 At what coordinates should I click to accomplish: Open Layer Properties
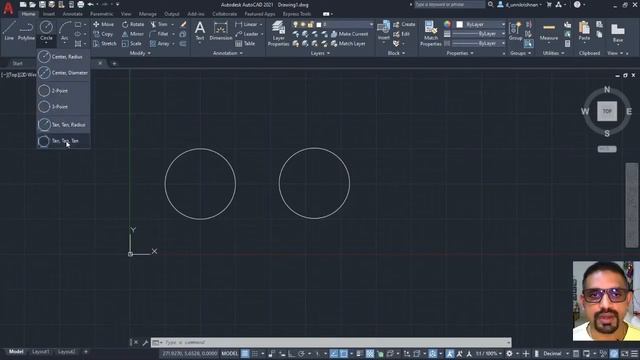click(278, 33)
